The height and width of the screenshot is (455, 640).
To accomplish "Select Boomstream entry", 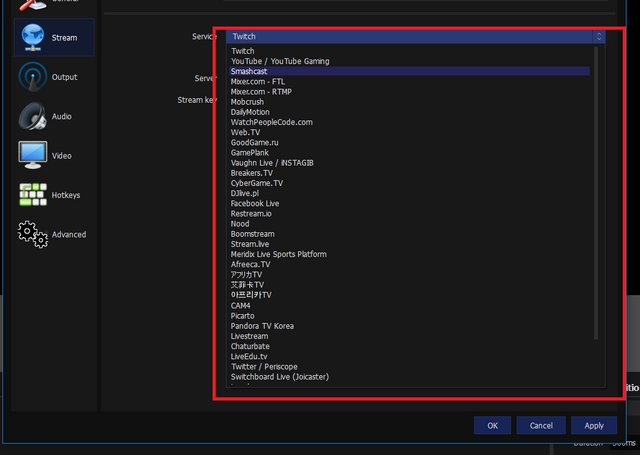I will pos(409,234).
